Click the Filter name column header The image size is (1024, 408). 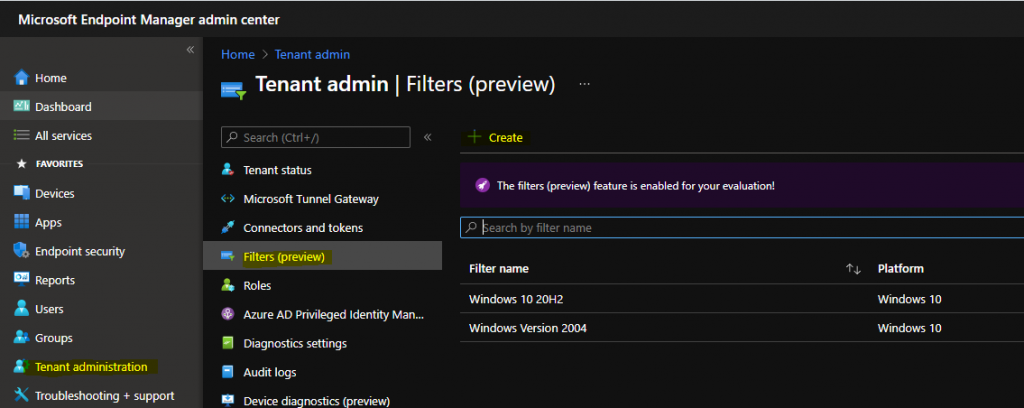point(499,268)
